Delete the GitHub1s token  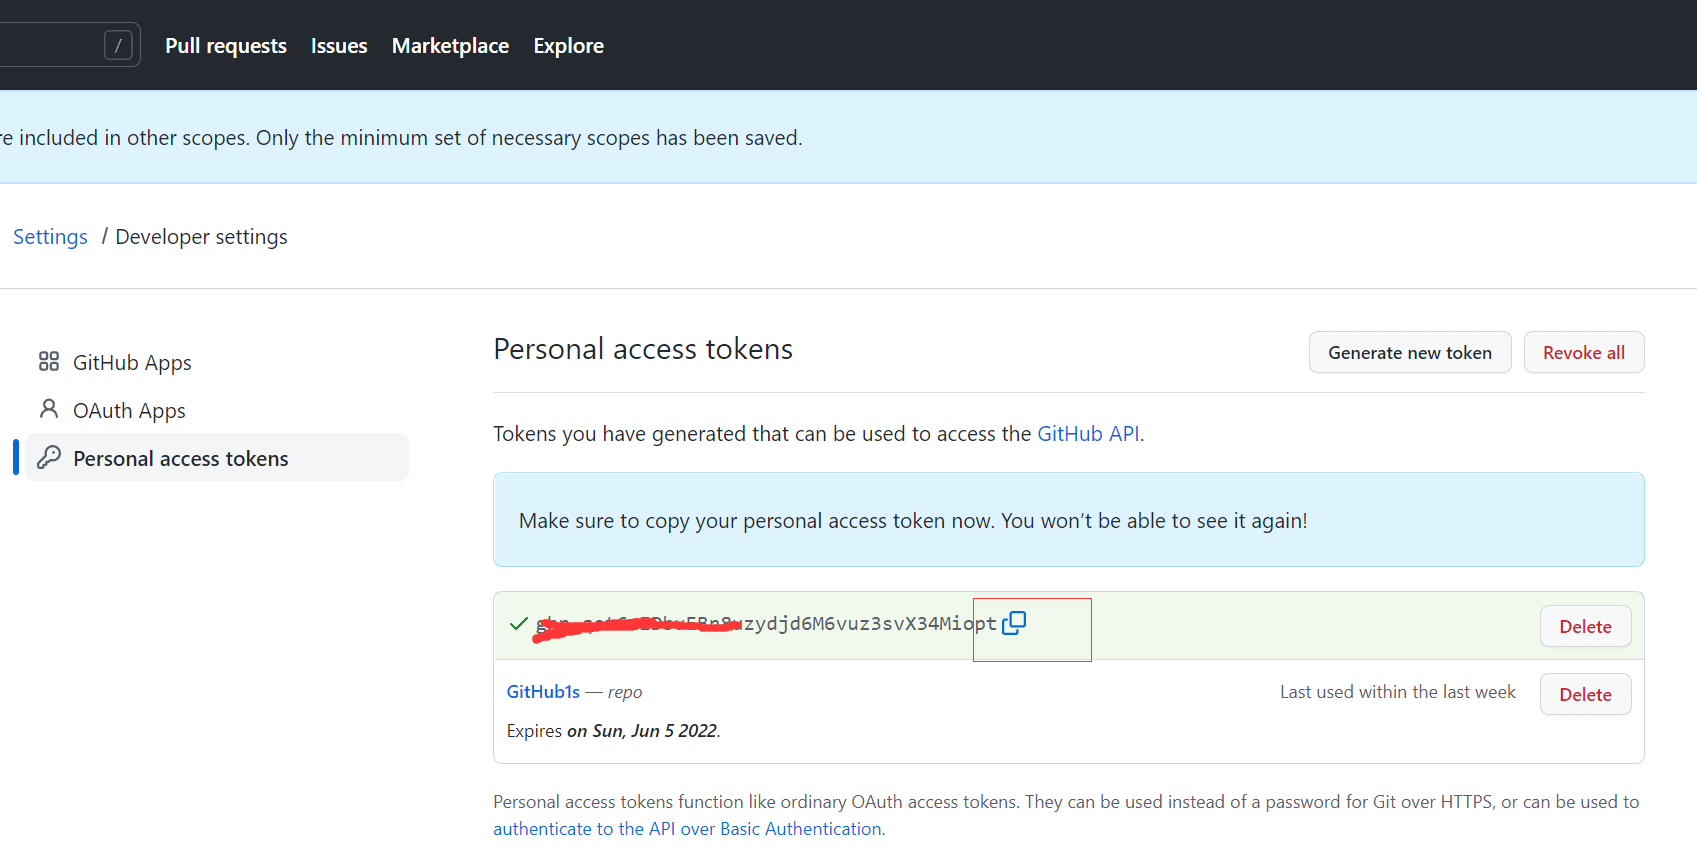1586,694
